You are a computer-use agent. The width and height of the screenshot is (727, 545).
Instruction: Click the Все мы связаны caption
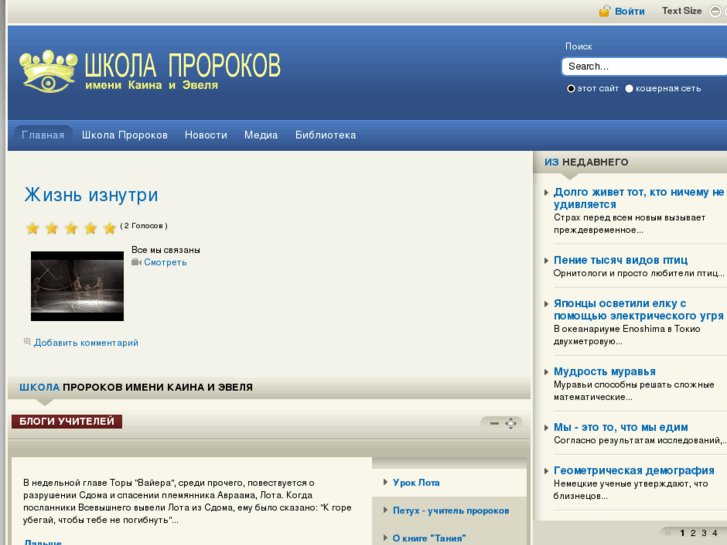pos(166,250)
